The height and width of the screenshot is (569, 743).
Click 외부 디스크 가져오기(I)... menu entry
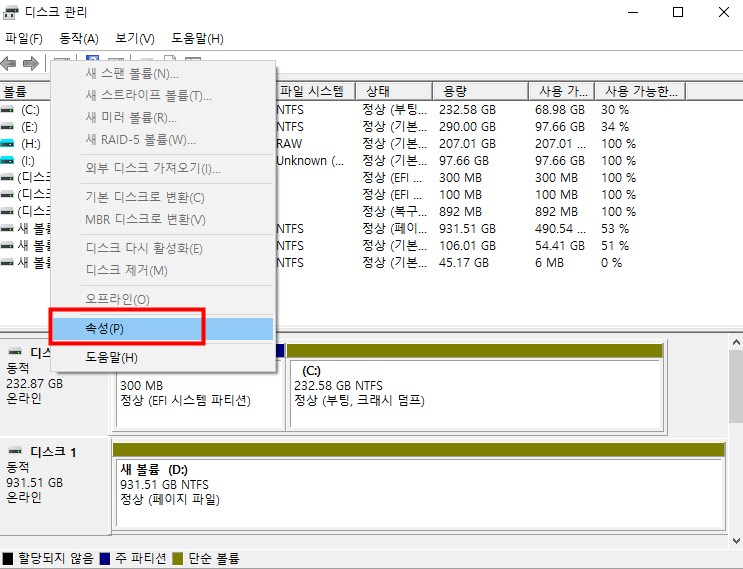(x=163, y=168)
